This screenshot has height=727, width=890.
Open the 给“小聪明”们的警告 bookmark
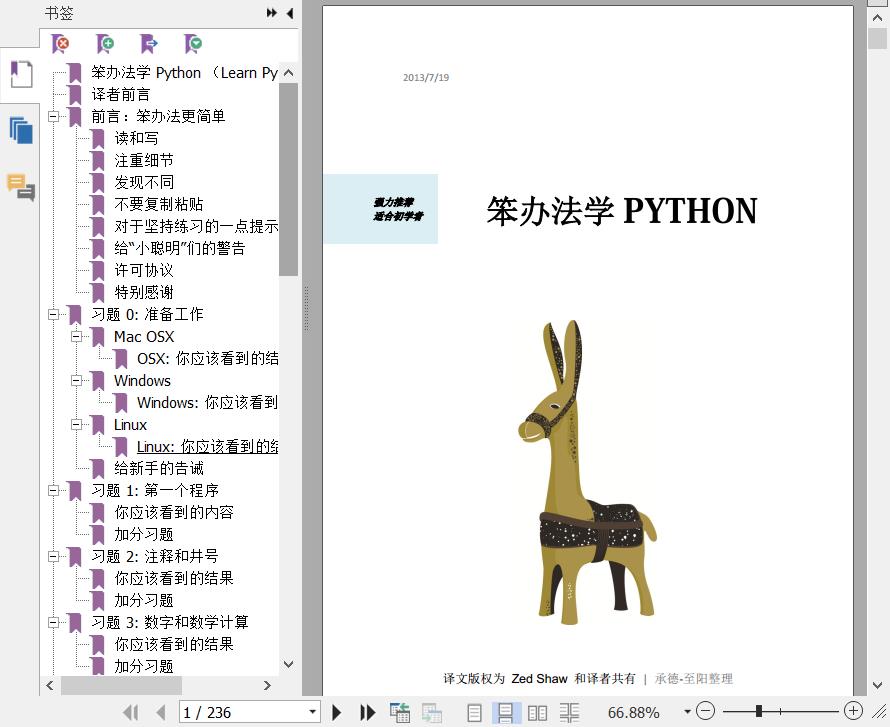[179, 249]
